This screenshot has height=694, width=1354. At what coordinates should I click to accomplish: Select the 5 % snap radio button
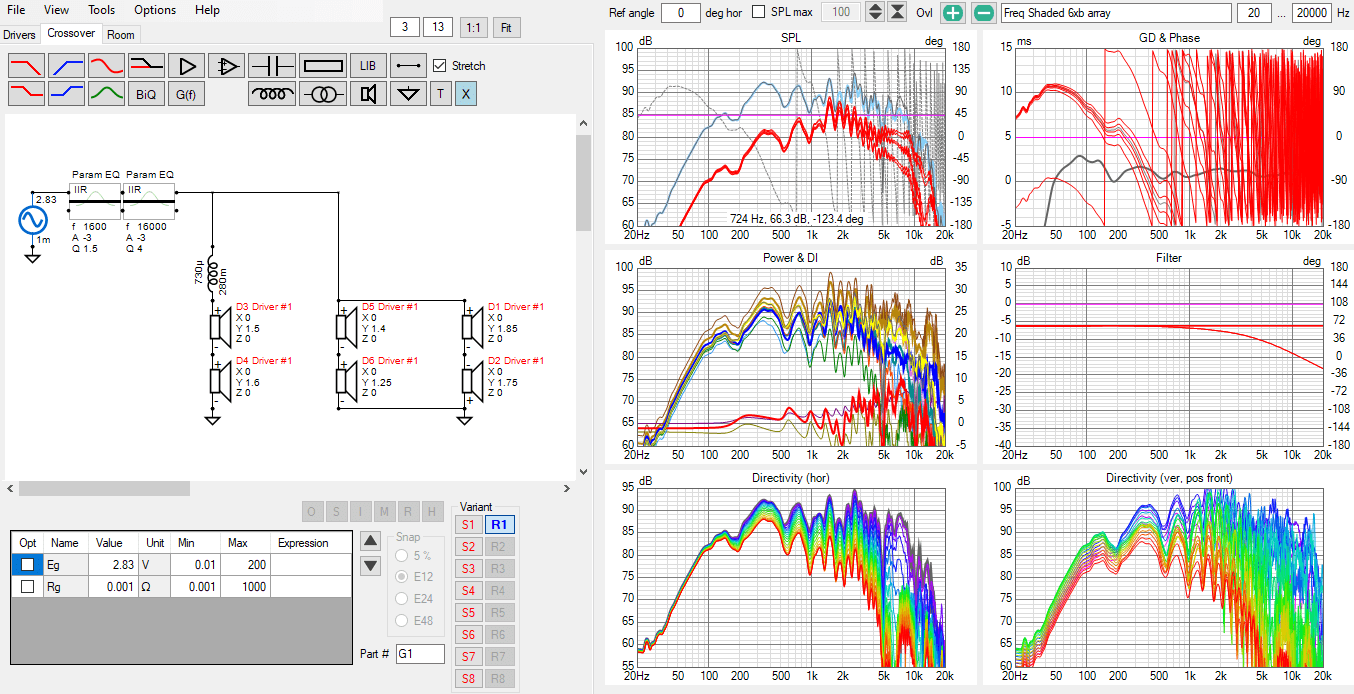(x=403, y=555)
